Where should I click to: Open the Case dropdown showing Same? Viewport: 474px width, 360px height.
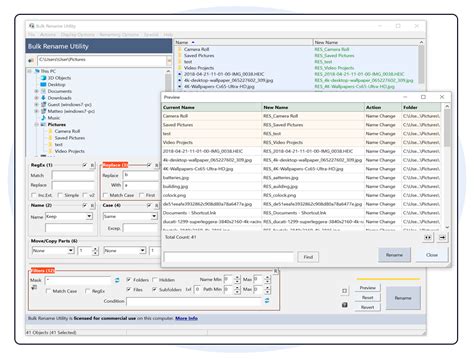tap(154, 216)
